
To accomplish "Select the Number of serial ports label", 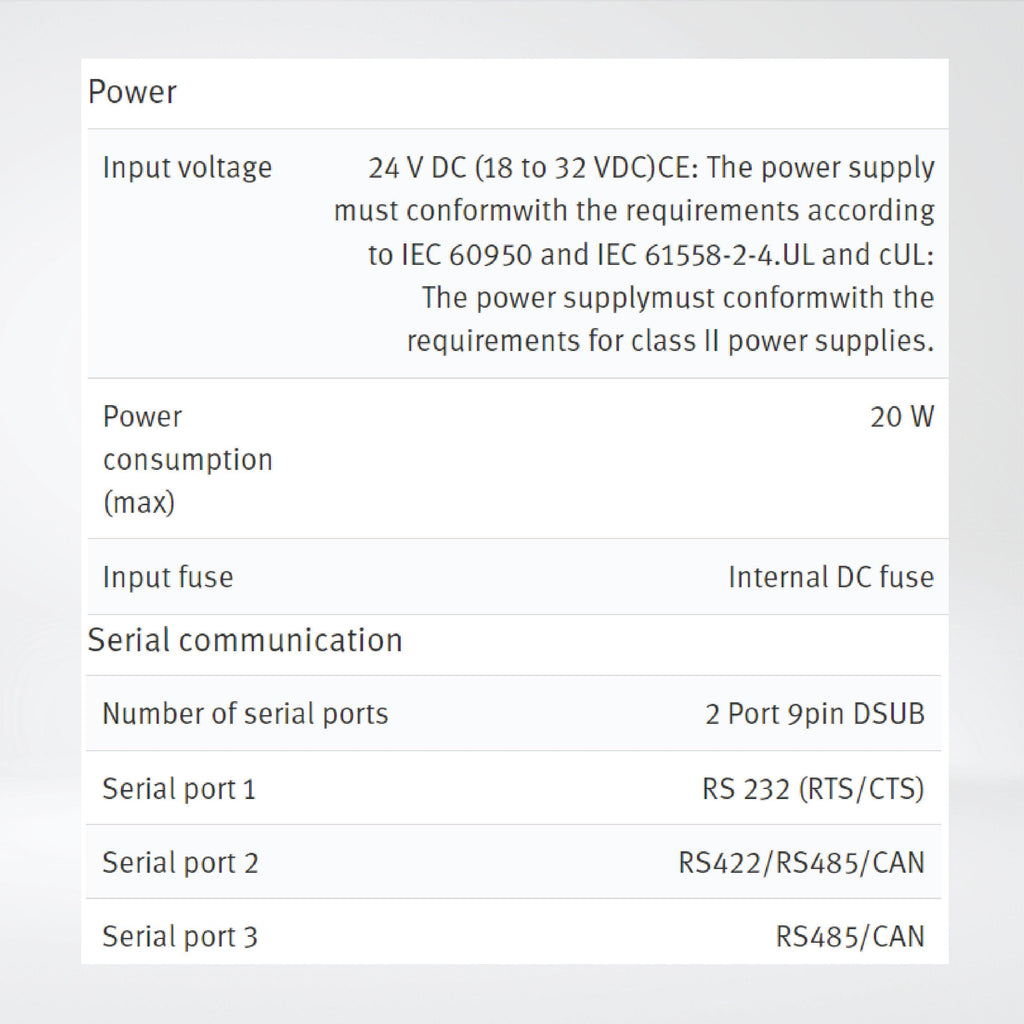I will pos(246,714).
